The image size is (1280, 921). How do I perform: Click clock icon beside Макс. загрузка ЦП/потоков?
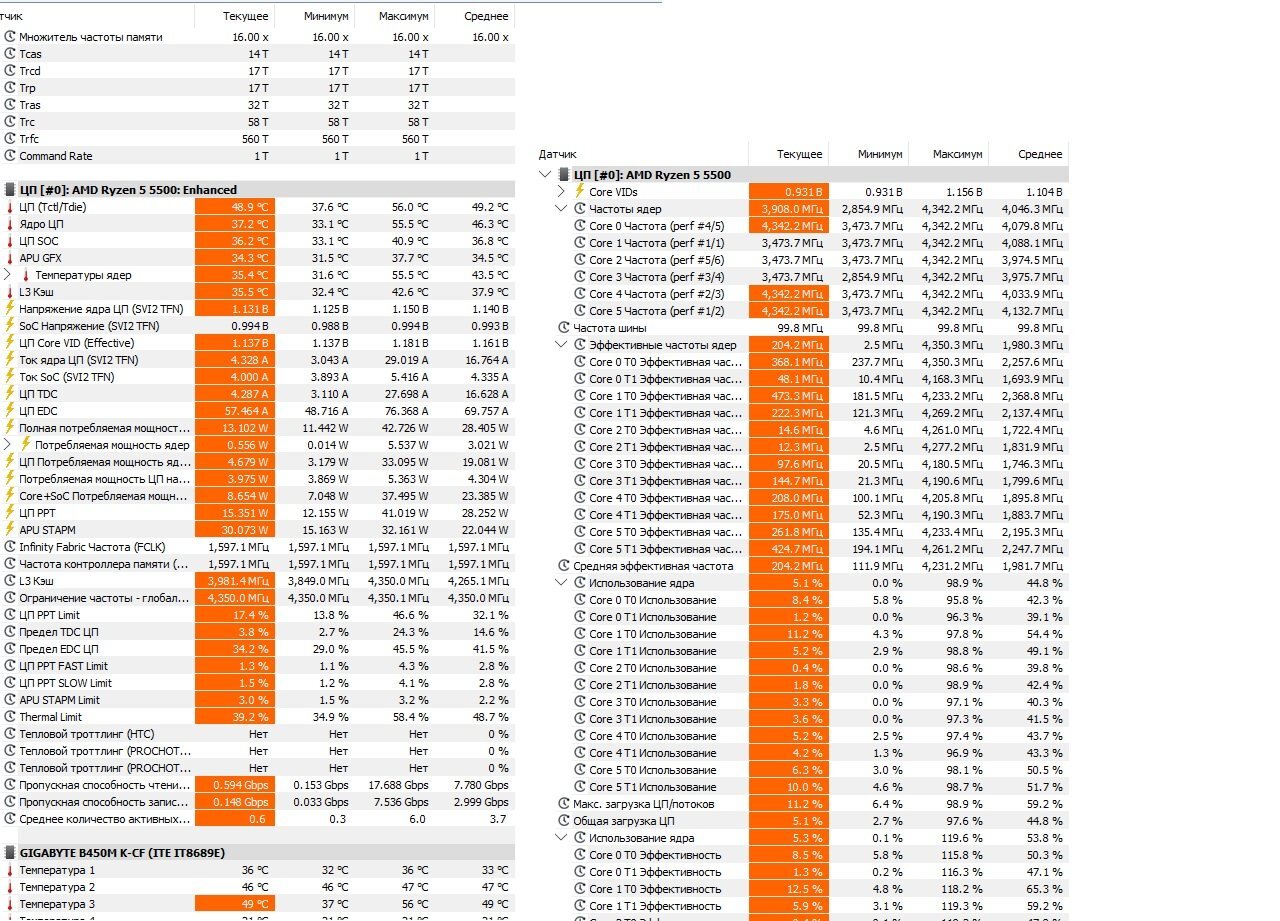[x=564, y=804]
